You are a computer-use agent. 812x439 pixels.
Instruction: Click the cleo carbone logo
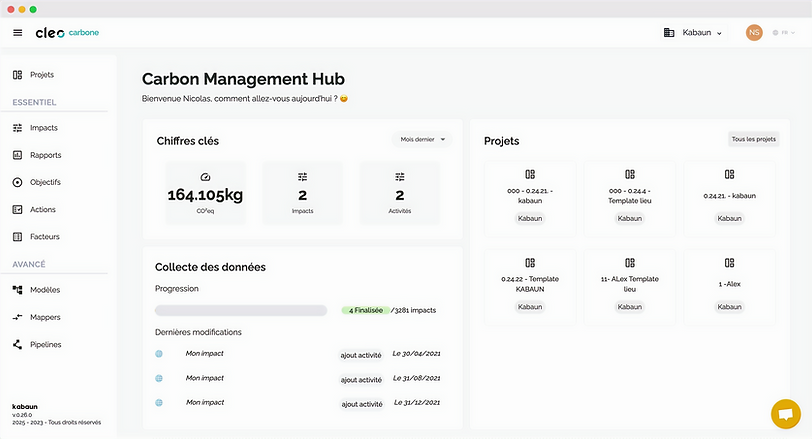click(67, 33)
